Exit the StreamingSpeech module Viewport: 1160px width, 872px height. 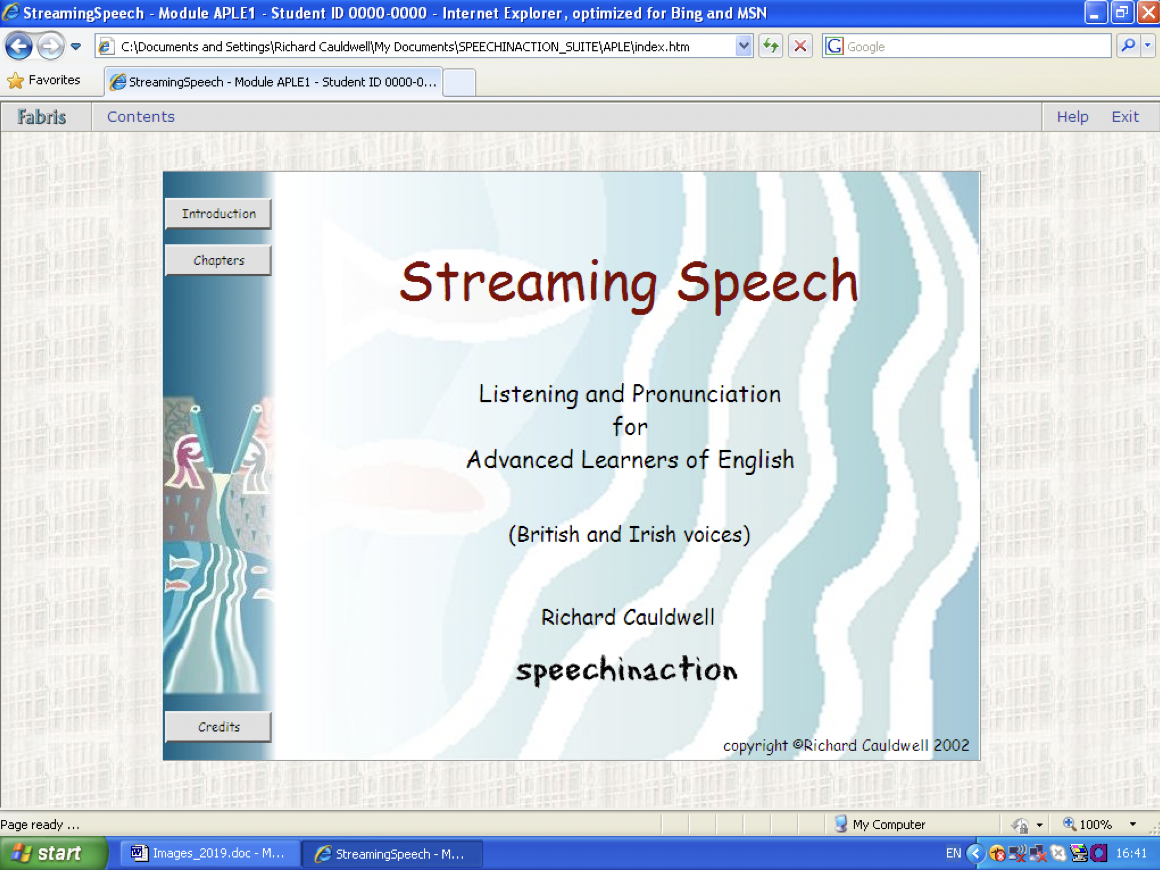1124,117
